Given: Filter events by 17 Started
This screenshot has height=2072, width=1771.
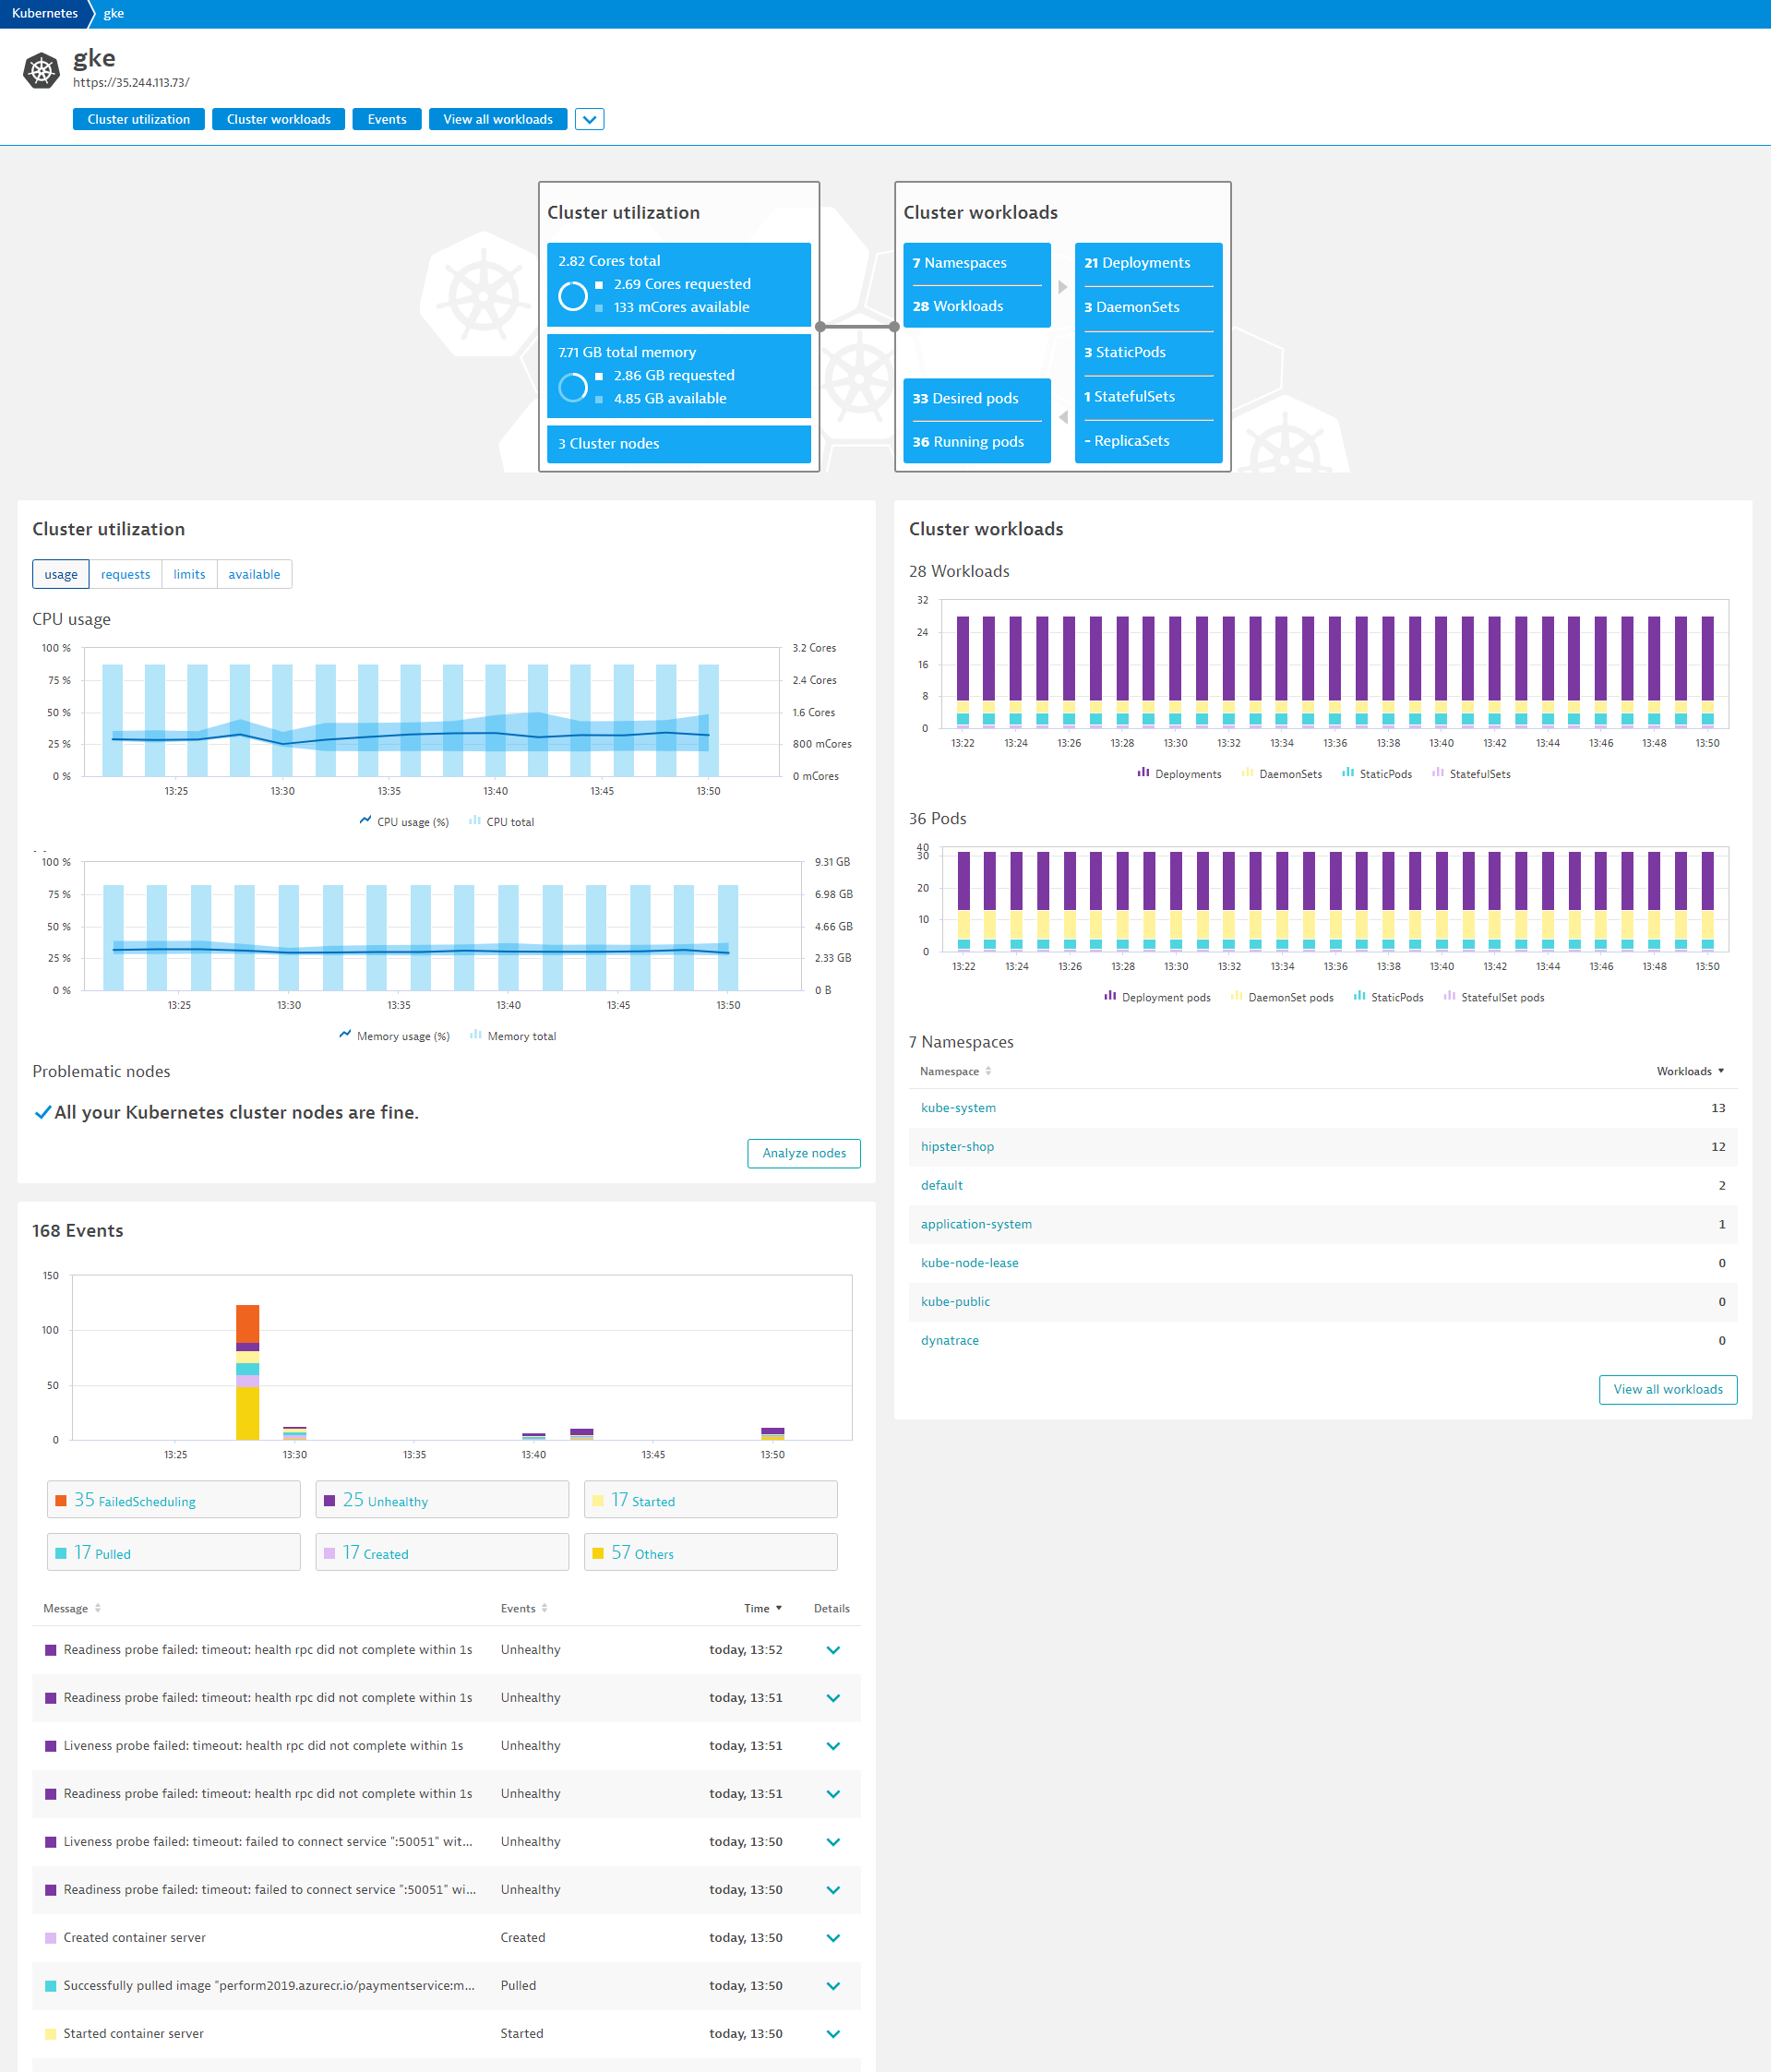Looking at the screenshot, I should [x=711, y=1500].
